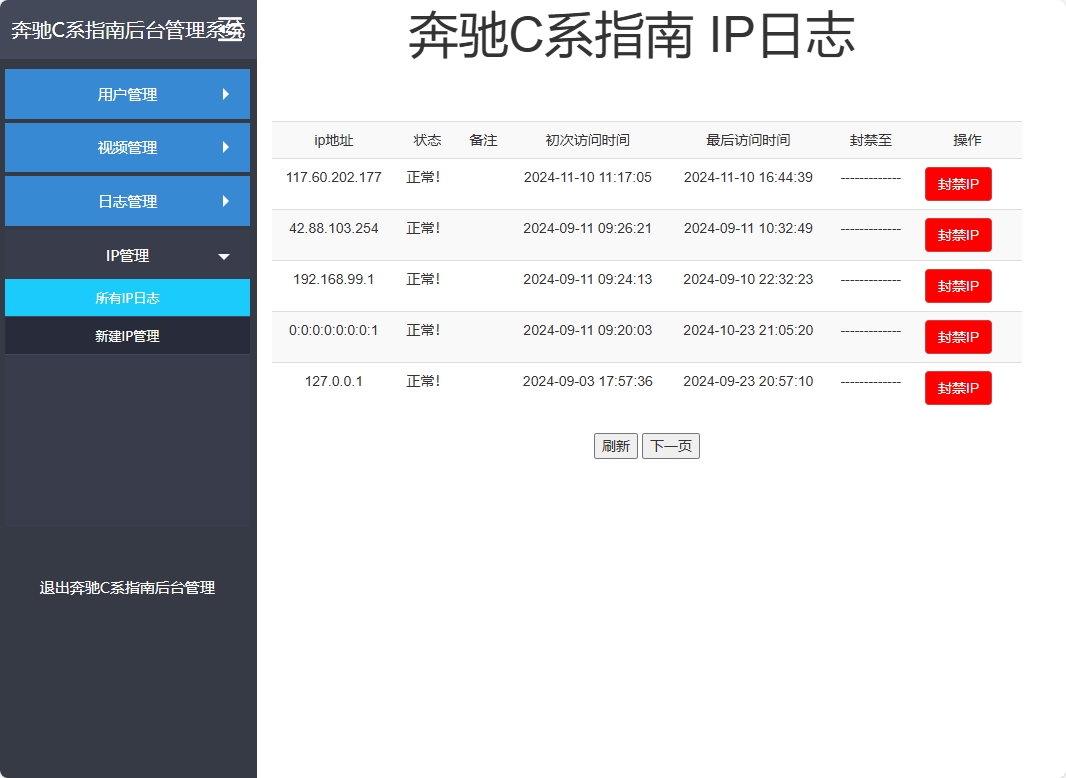
Task: Go to next page via 下一页 button
Action: click(670, 446)
